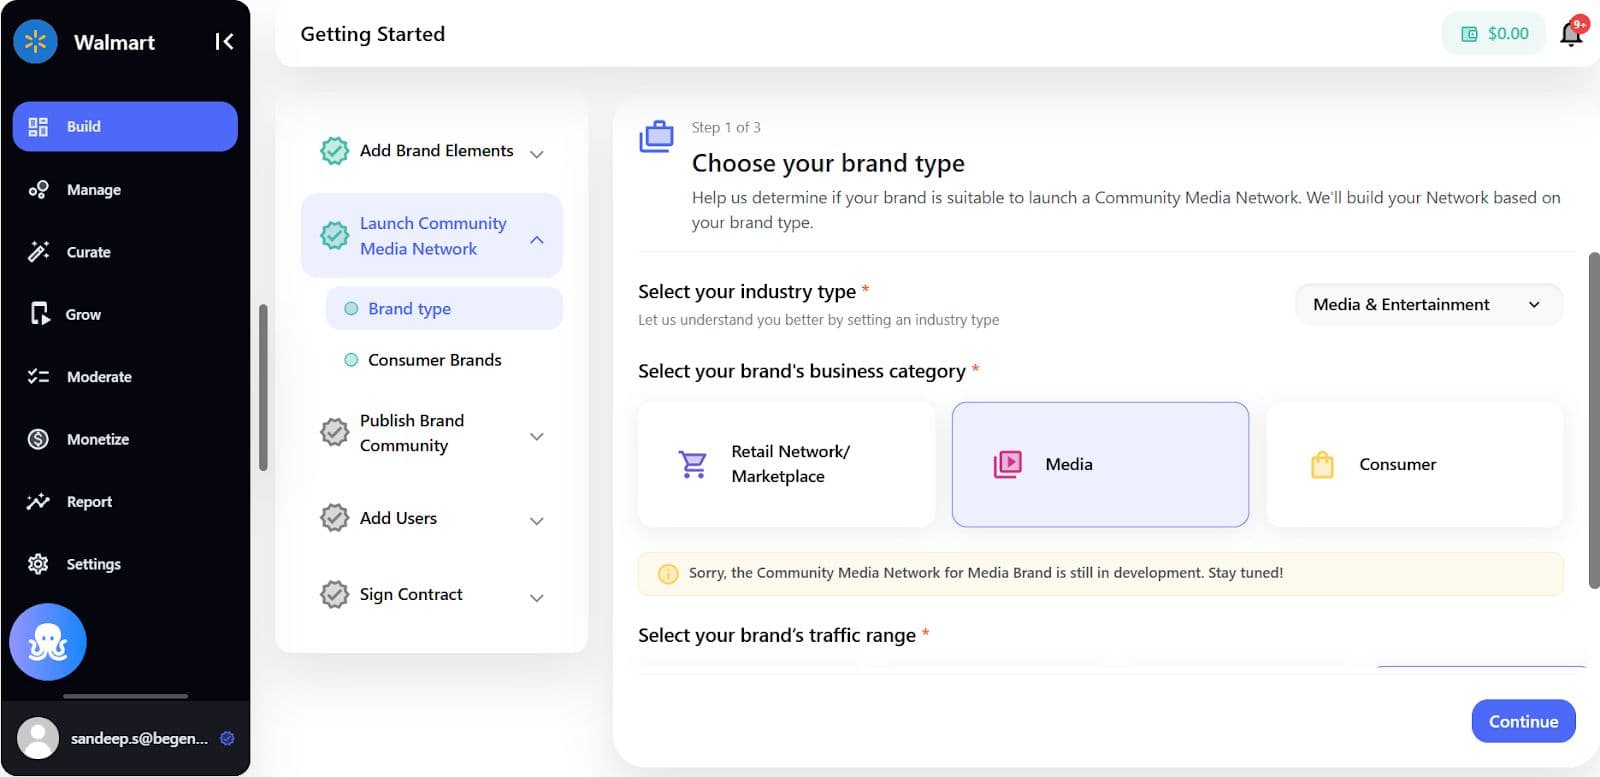This screenshot has width=1600, height=777.
Task: Click 'Select your brand's traffic range' label
Action: click(777, 635)
